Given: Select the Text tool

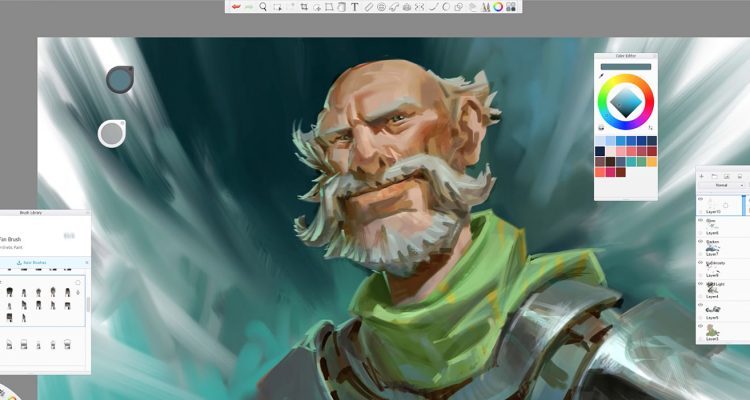Looking at the screenshot, I should coord(354,6).
